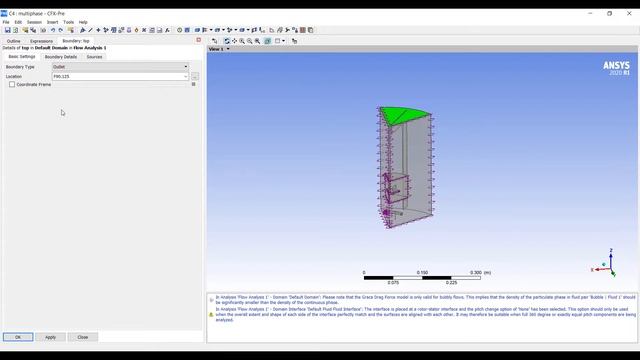Image resolution: width=640 pixels, height=360 pixels.
Task: Click the X delete icon in the toolbar
Action: (144, 30)
